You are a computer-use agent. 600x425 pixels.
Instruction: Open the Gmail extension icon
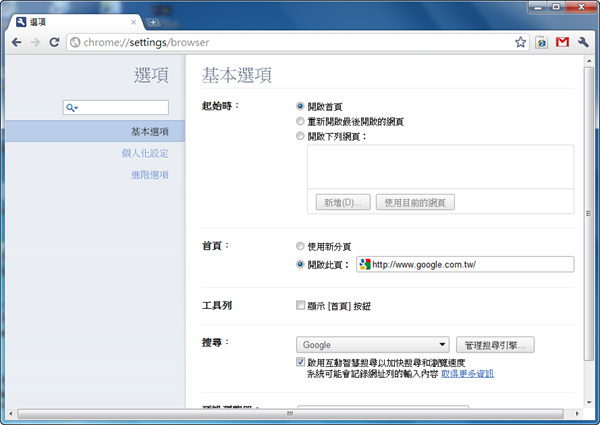[562, 42]
